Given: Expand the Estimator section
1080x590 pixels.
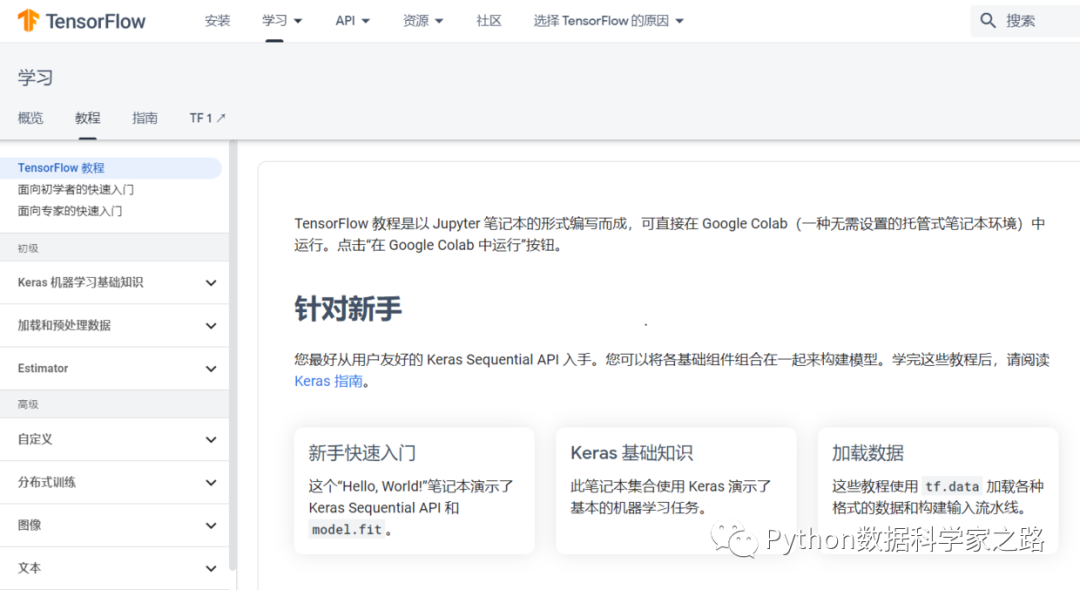Looking at the screenshot, I should tap(114, 368).
